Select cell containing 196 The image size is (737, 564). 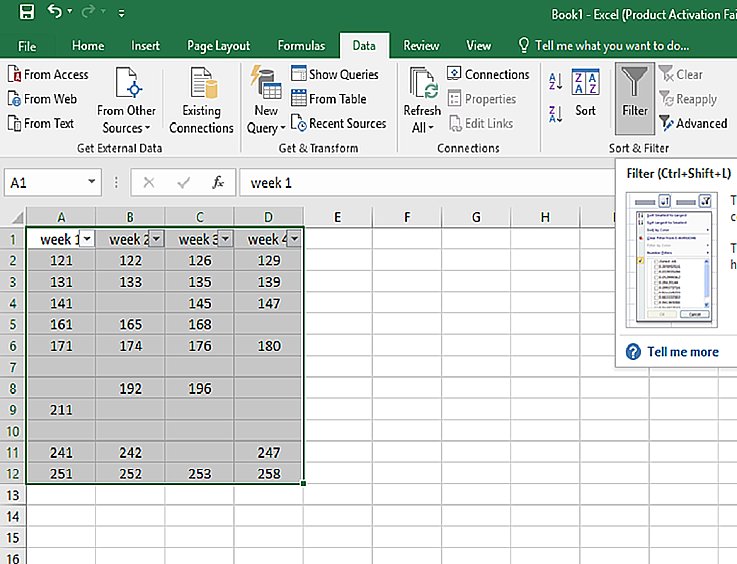tap(199, 389)
